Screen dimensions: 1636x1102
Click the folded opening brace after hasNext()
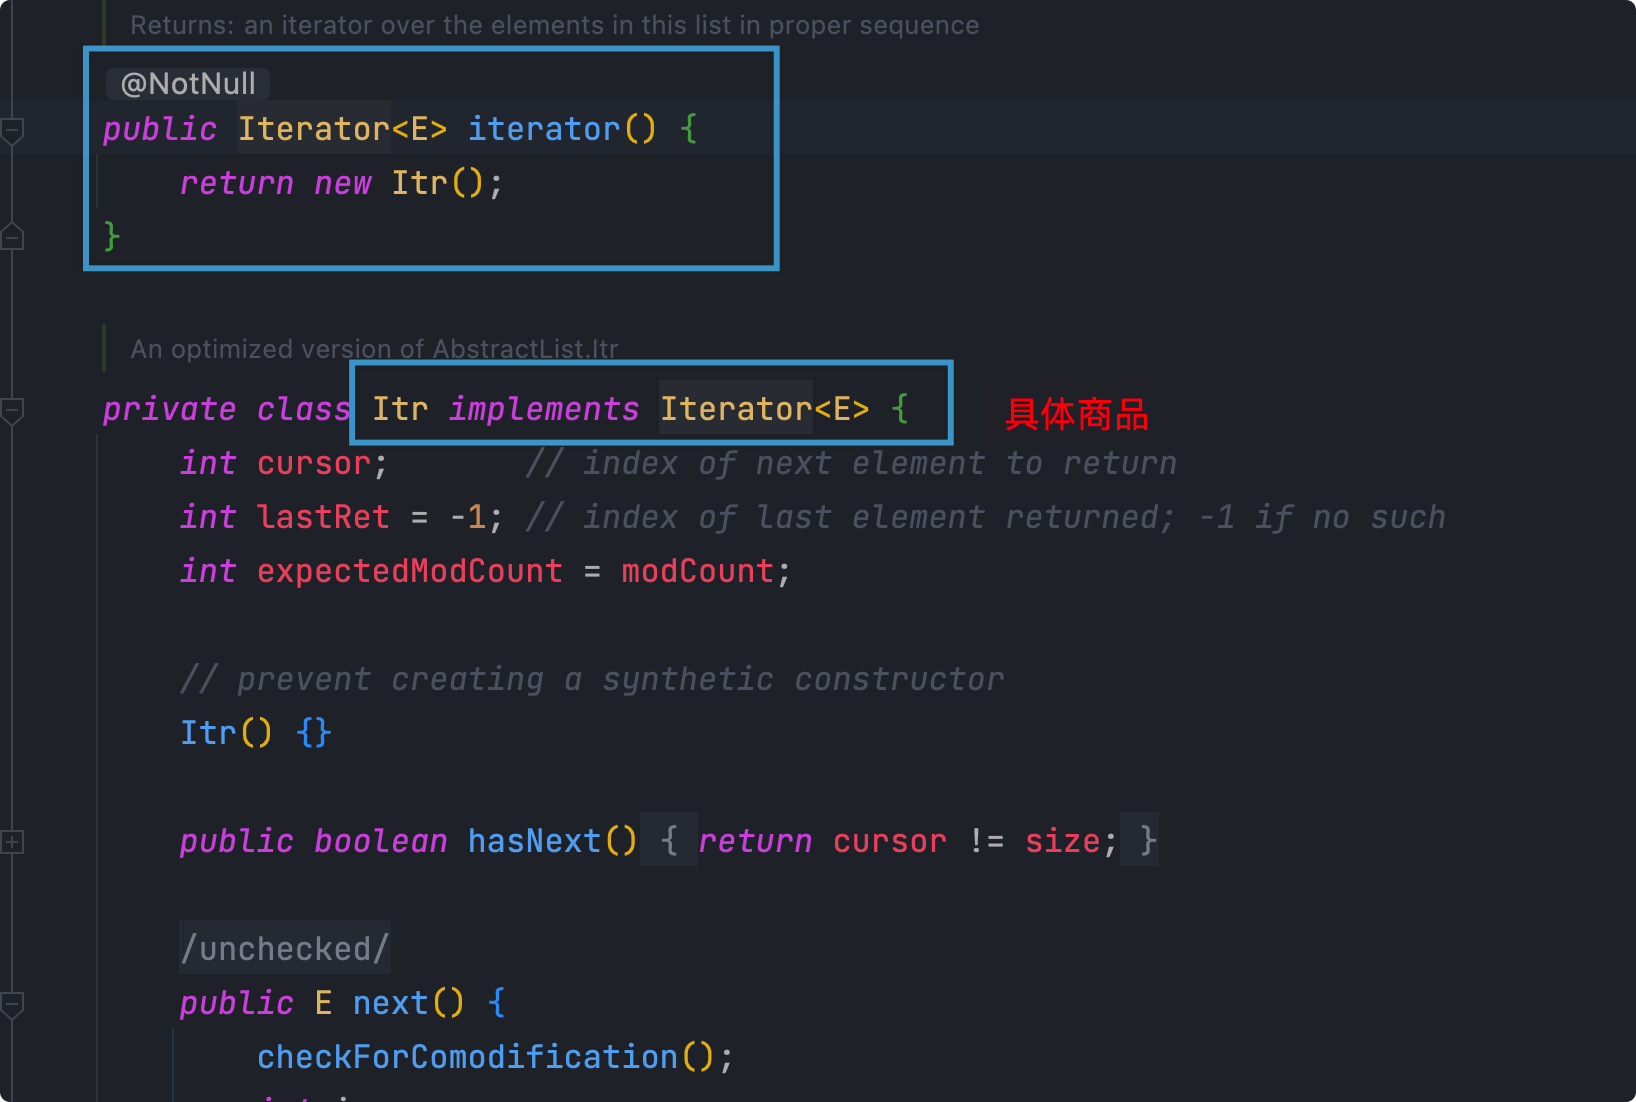pyautogui.click(x=669, y=840)
